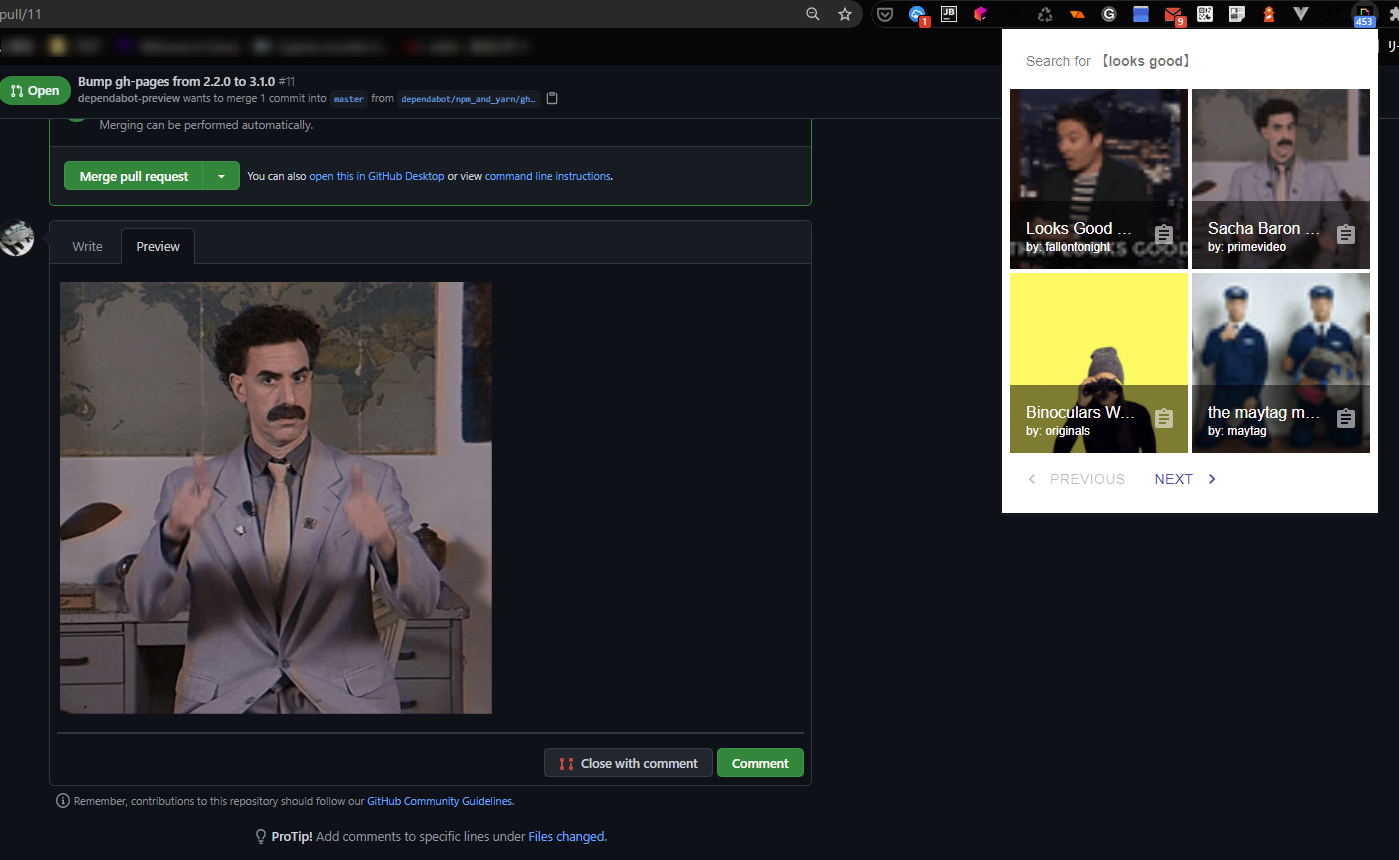Copy the Sacha Baron GIF via clipboard icon
This screenshot has height=860, width=1399.
(x=1346, y=235)
